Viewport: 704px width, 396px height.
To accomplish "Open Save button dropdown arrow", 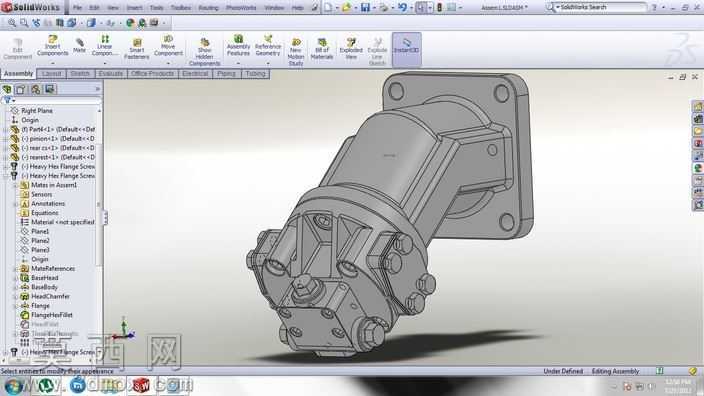I will 374,8.
